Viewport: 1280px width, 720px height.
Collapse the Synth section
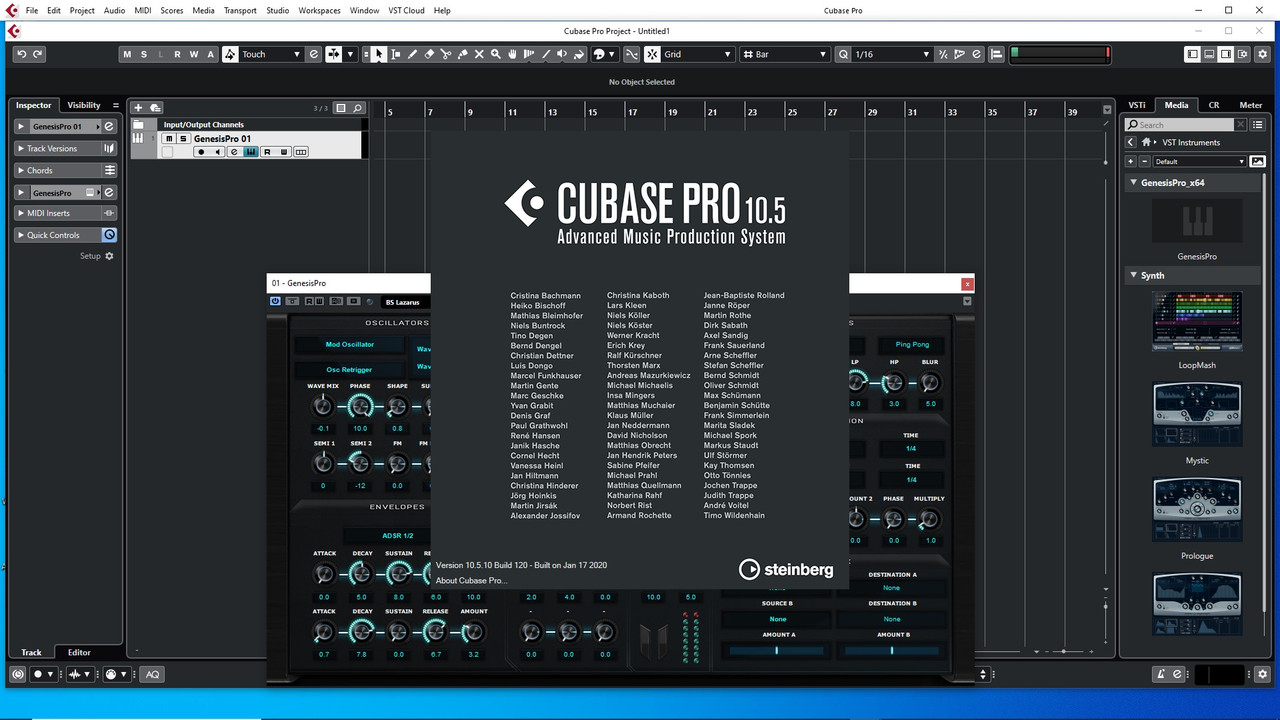click(x=1133, y=275)
